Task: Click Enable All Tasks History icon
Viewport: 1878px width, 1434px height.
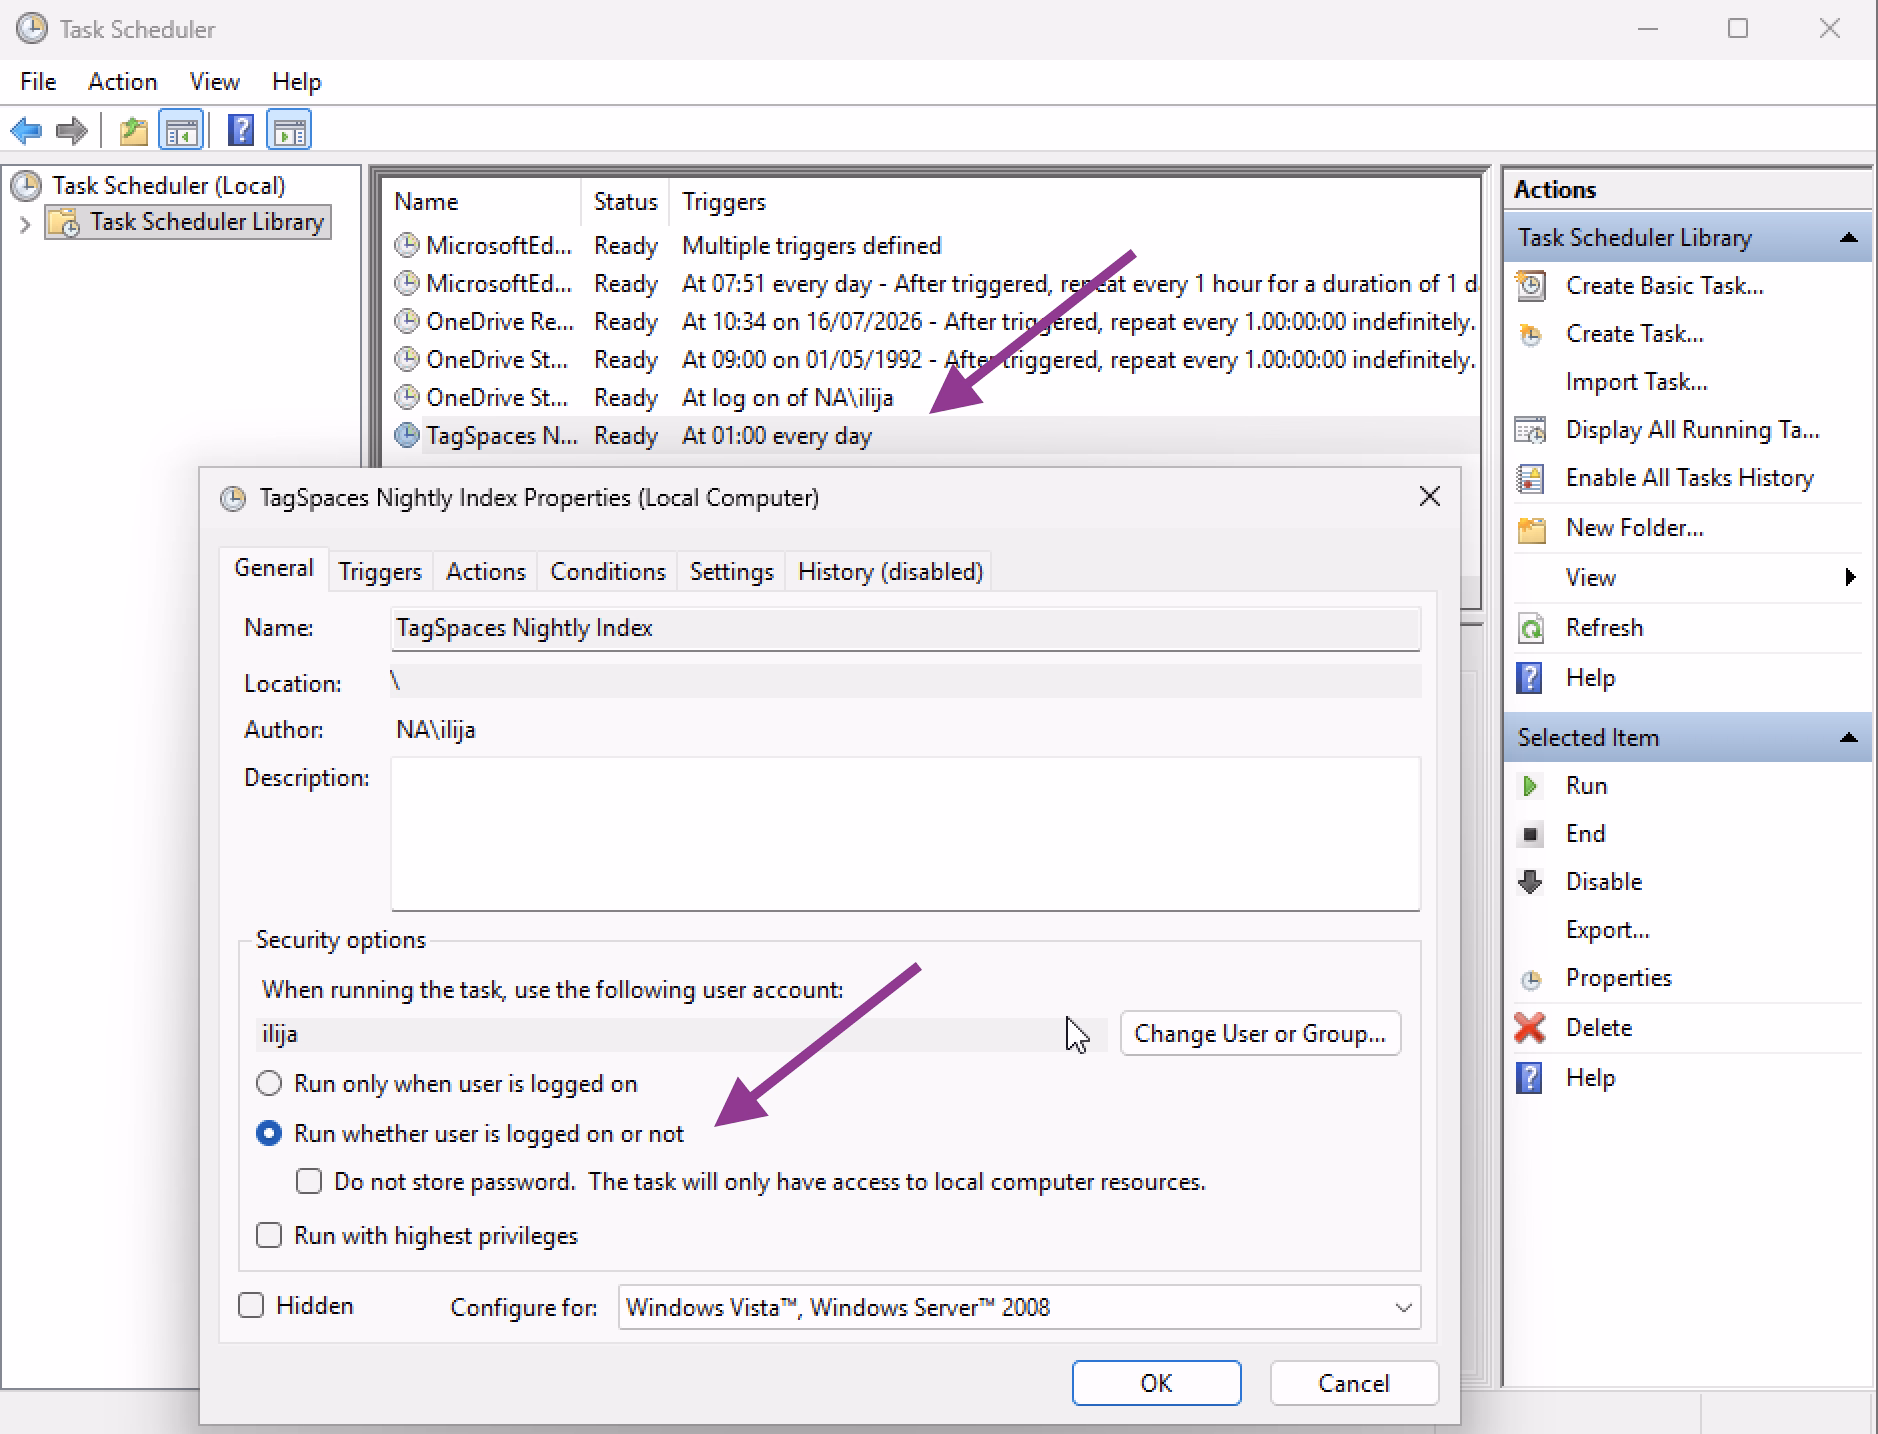Action: click(x=1531, y=478)
